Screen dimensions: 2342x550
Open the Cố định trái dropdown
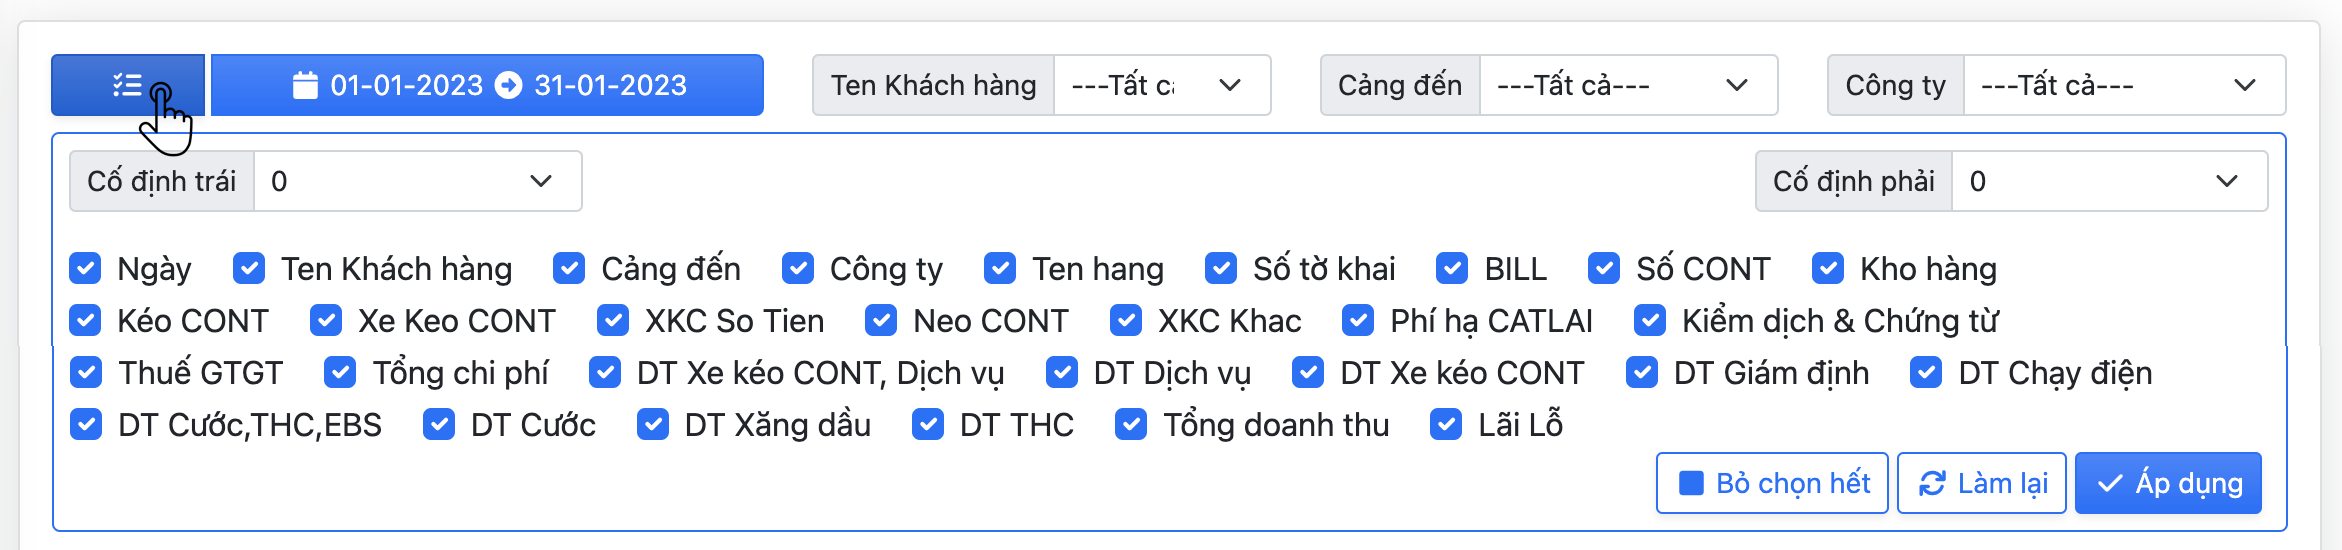click(x=417, y=181)
